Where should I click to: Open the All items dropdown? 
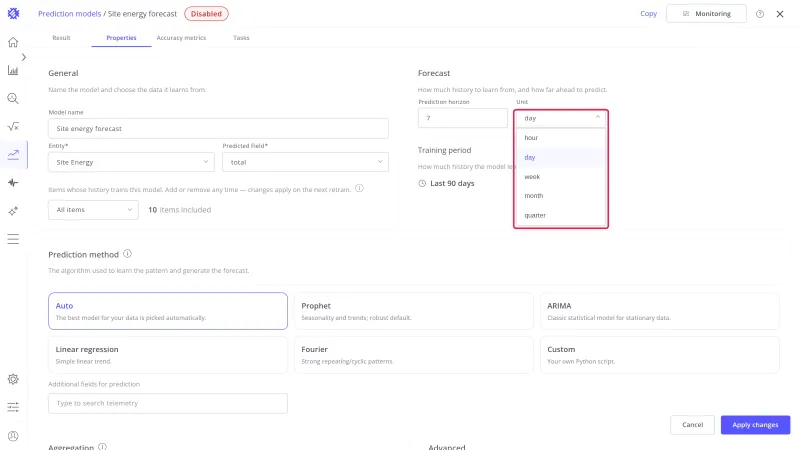(93, 210)
